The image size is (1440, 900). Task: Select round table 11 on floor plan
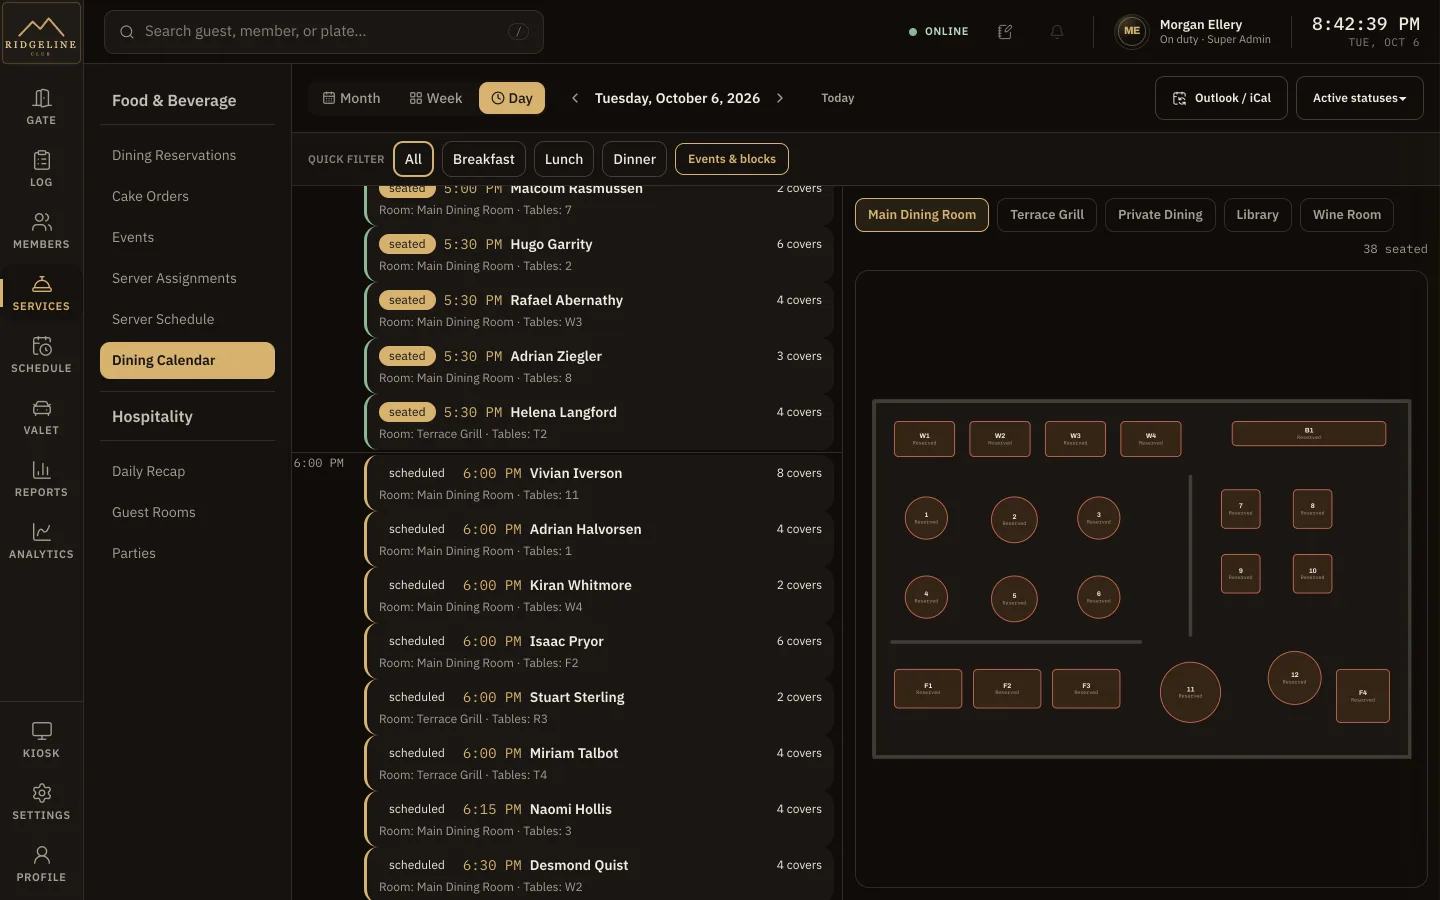(1190, 692)
